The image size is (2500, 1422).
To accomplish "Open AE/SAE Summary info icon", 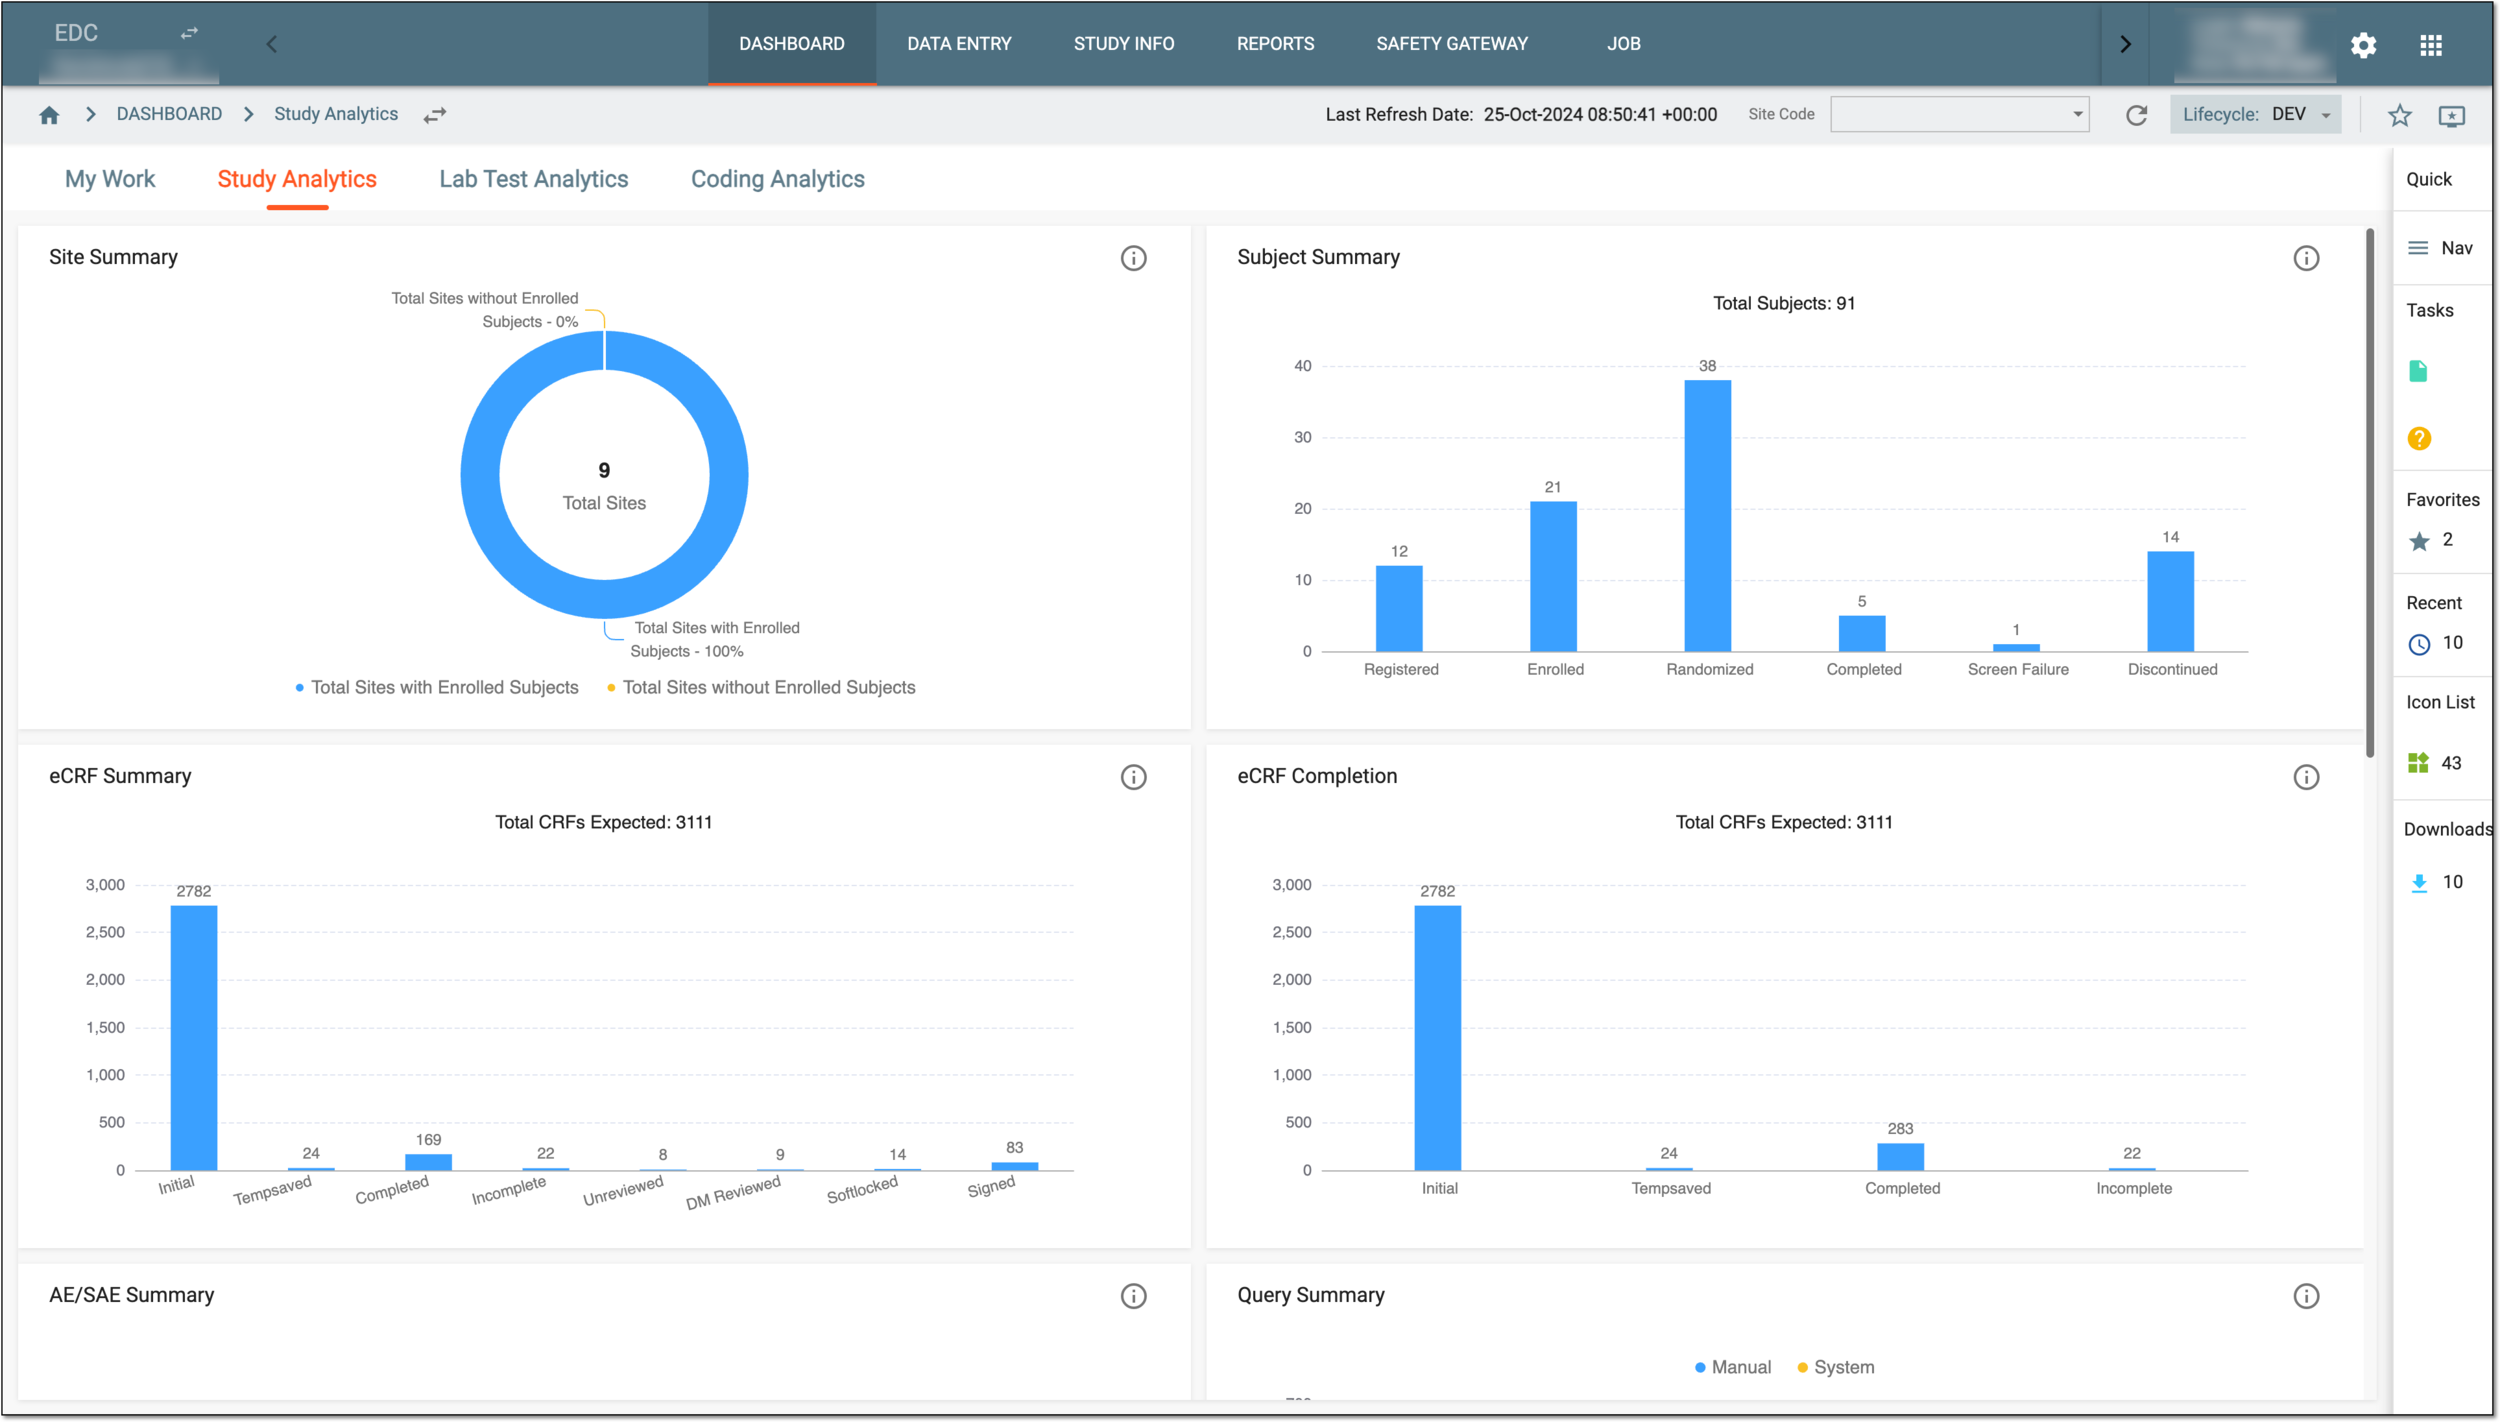I will [x=1133, y=1296].
